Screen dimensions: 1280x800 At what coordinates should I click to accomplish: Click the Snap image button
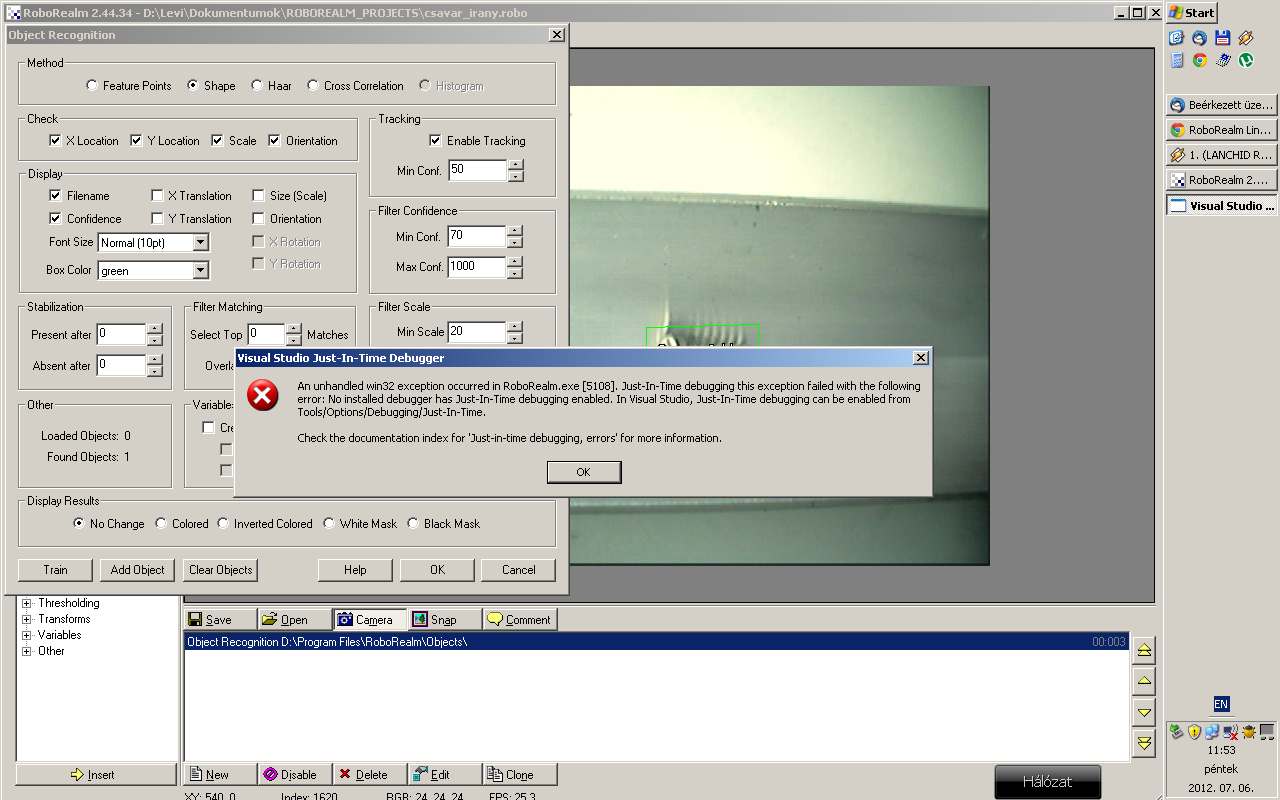(443, 620)
